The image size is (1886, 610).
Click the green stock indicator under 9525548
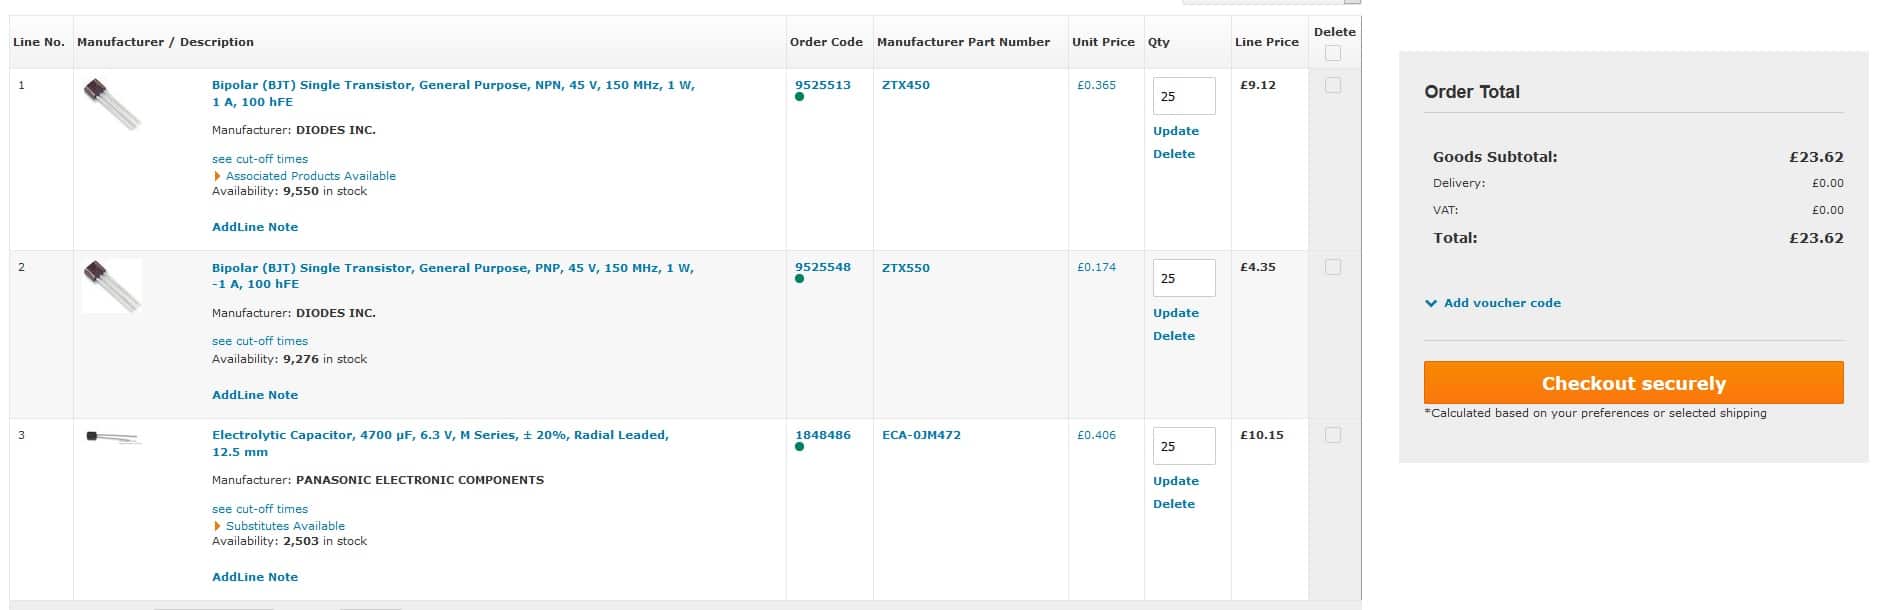click(799, 279)
